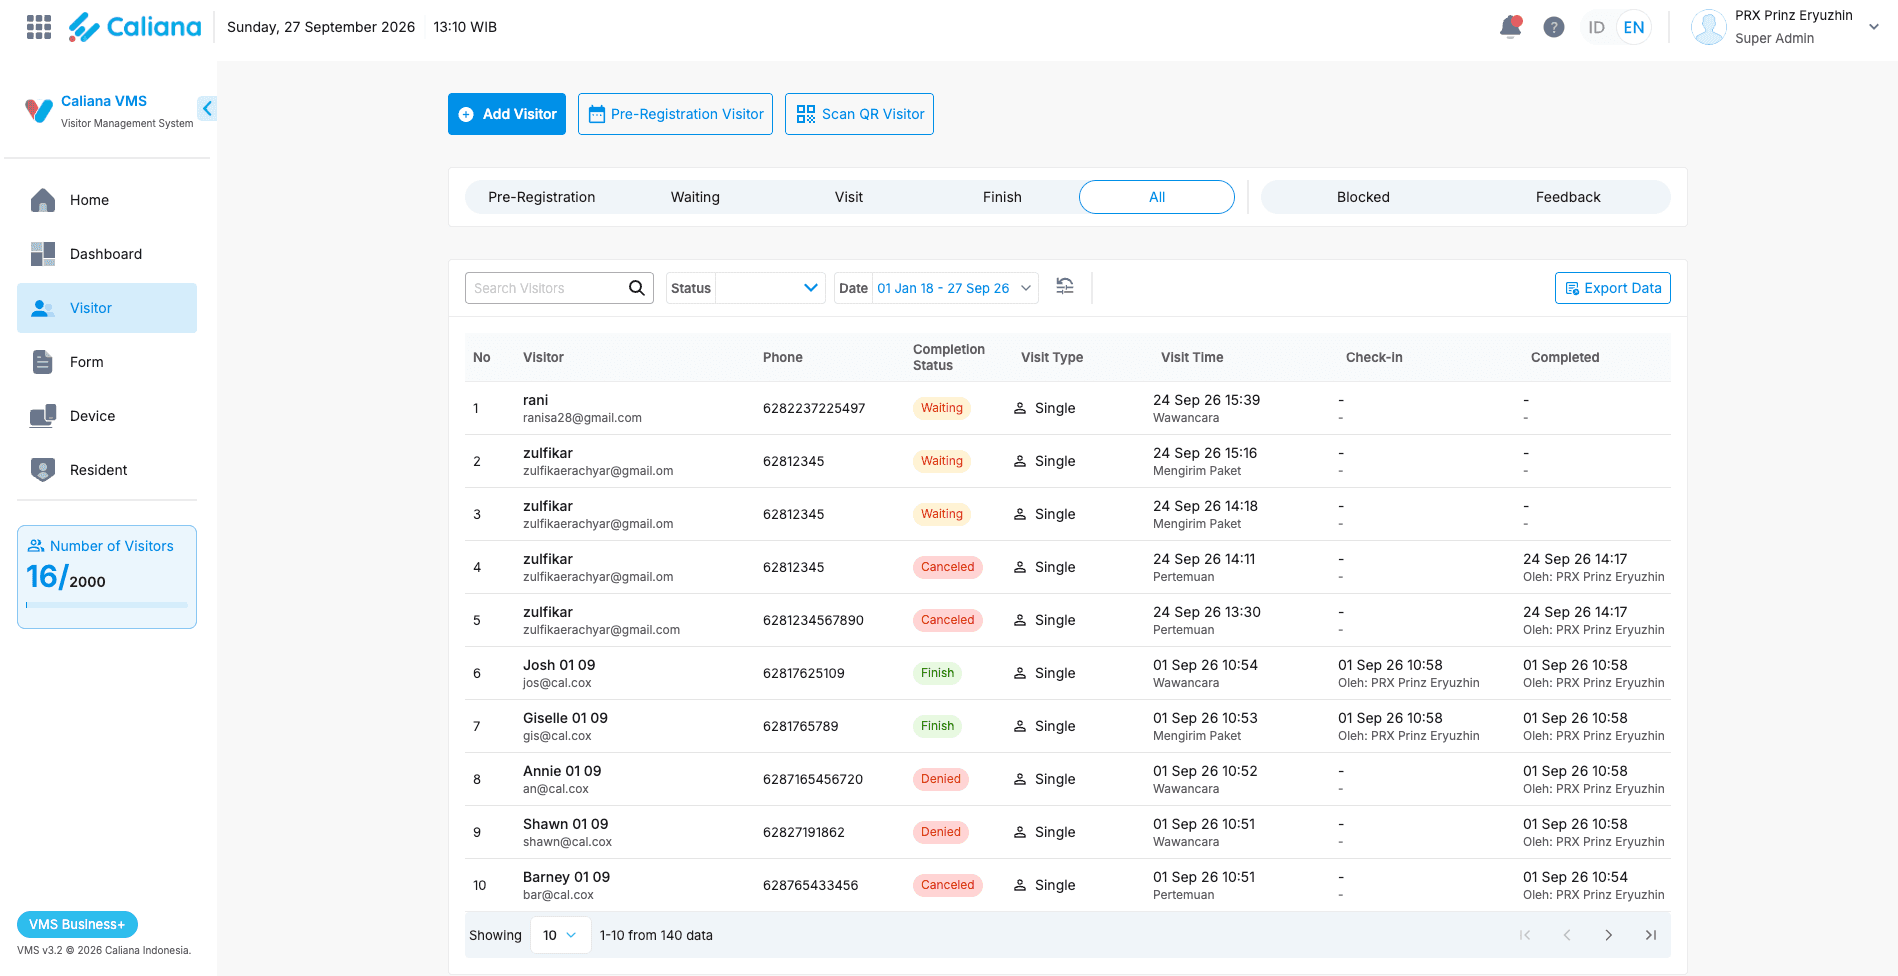Viewport: 1898px width, 976px height.
Task: Click the Pre-Registration Visitor button
Action: [675, 114]
